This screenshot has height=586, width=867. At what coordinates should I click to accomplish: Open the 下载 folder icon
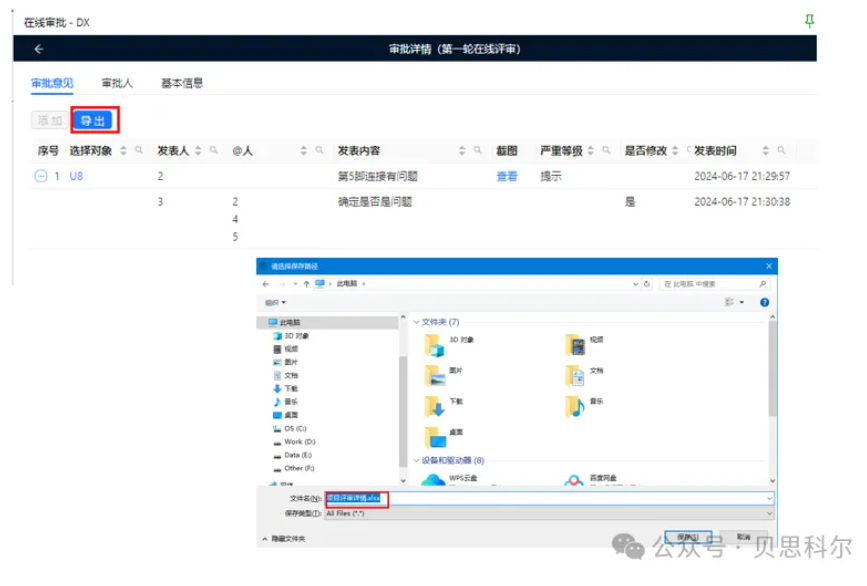(x=435, y=405)
